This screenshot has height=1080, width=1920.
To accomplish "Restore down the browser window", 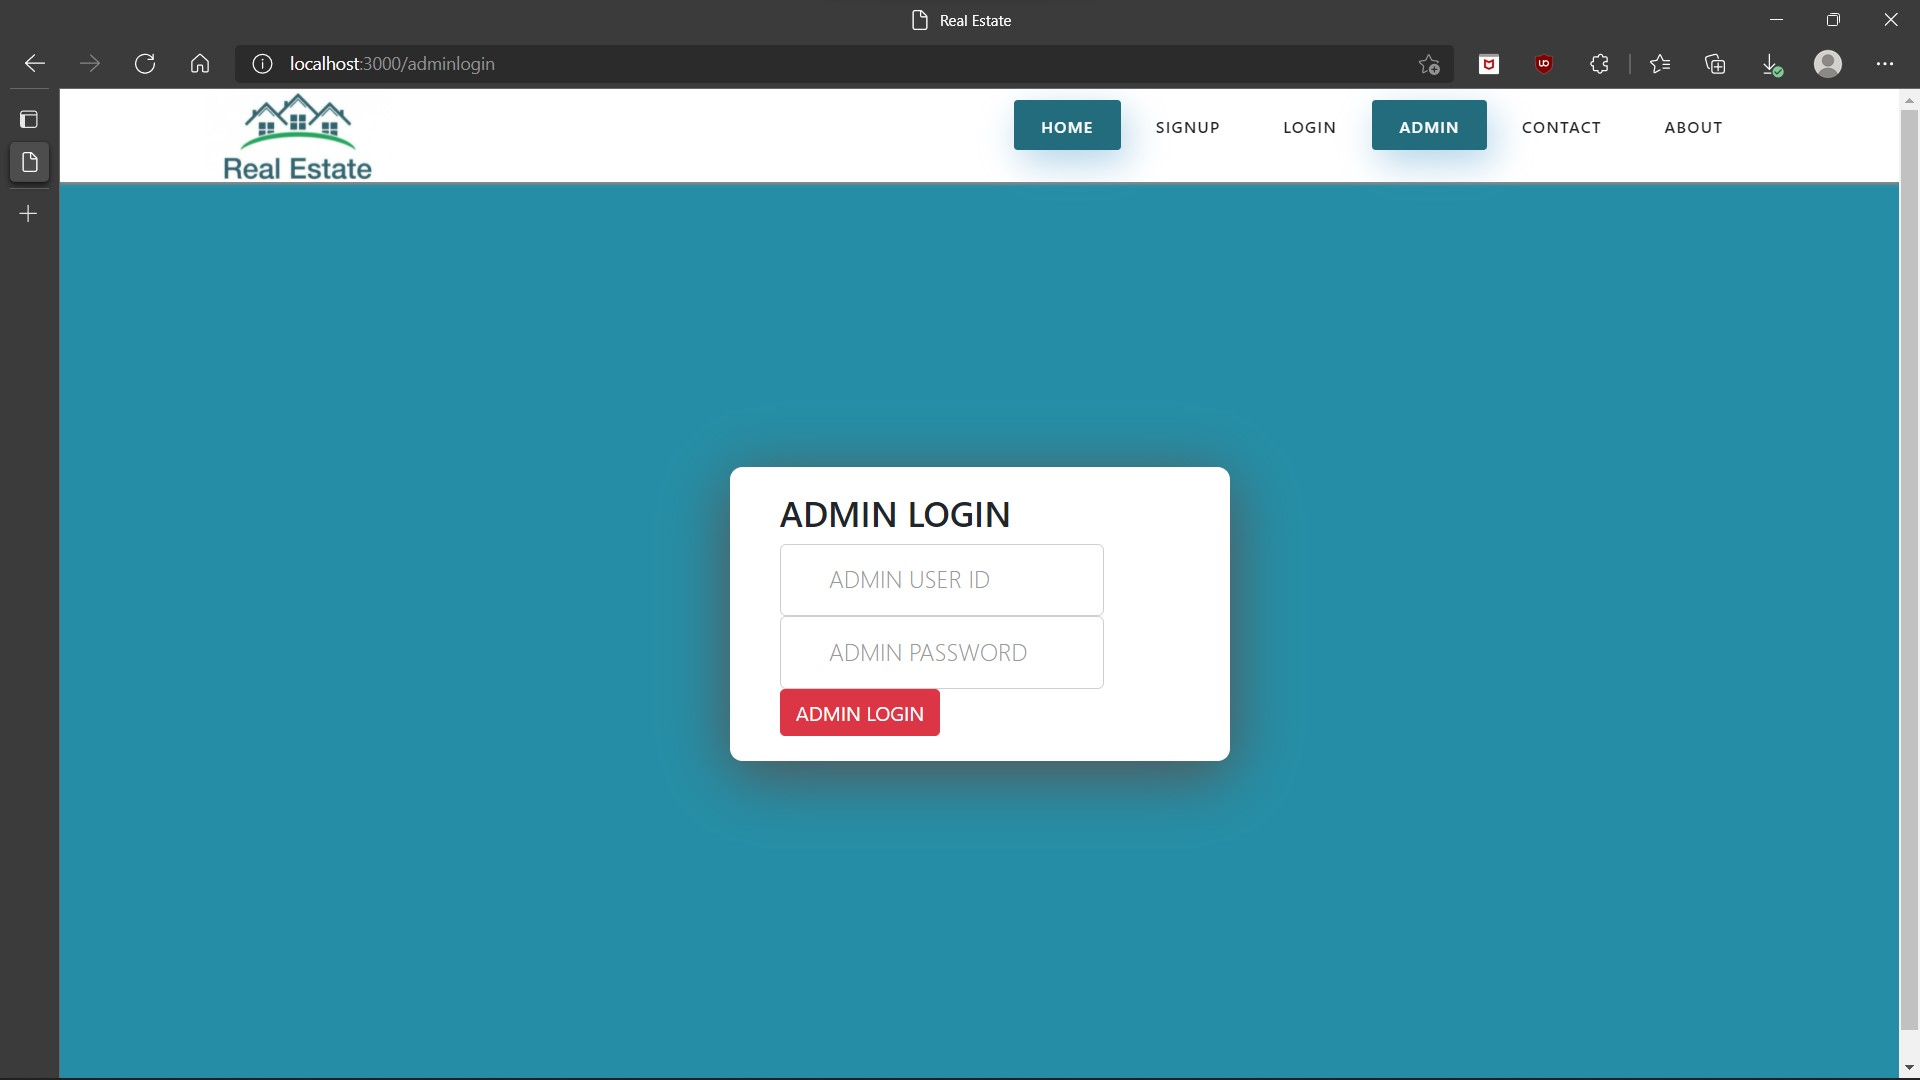I will click(x=1833, y=20).
